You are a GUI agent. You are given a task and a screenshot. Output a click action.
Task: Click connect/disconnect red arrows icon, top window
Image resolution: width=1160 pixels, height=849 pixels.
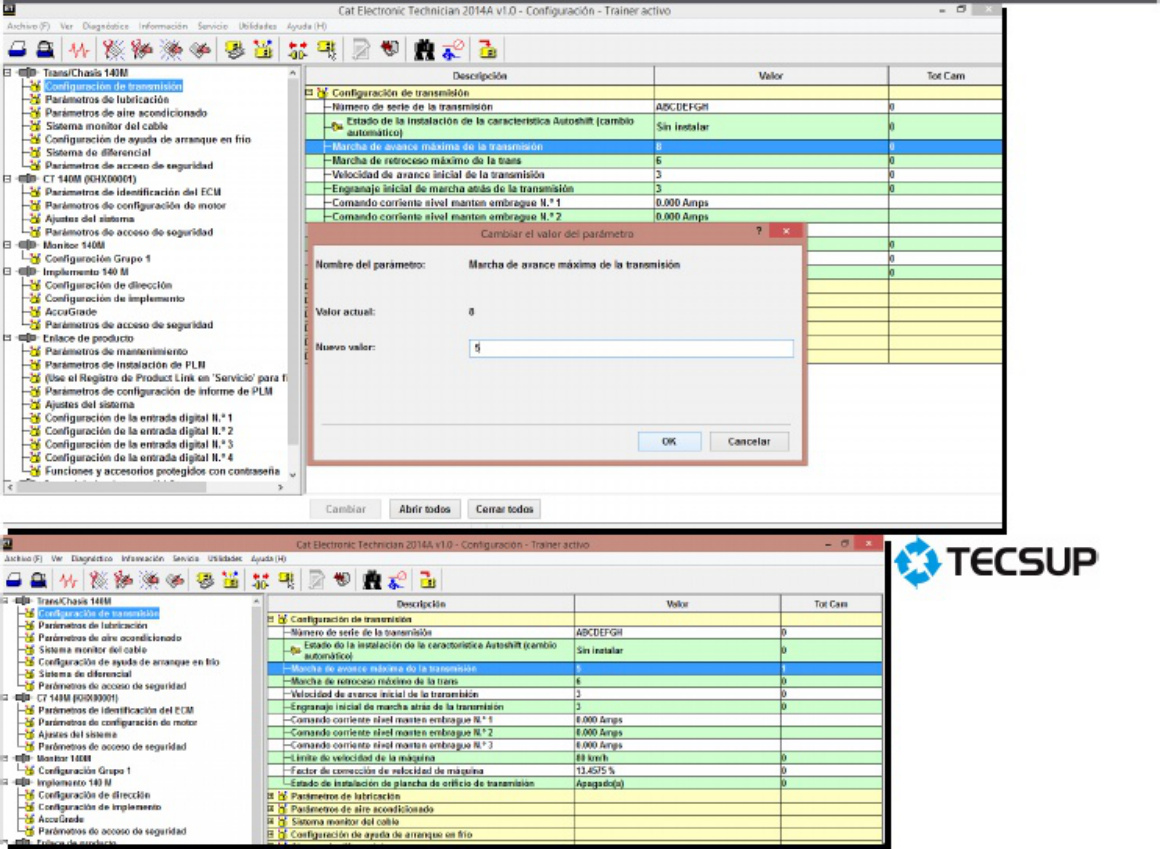click(297, 50)
